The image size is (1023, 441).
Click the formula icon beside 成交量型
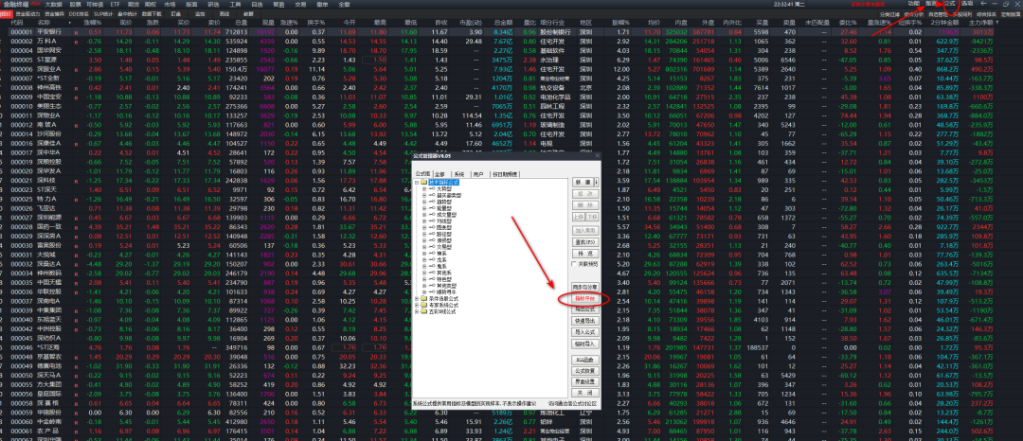coord(431,215)
